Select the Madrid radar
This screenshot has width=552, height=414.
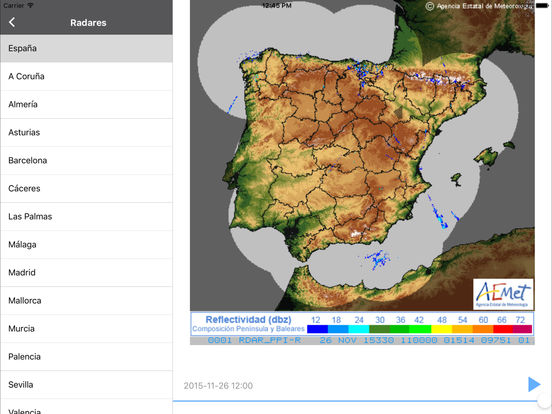pyautogui.click(x=86, y=272)
